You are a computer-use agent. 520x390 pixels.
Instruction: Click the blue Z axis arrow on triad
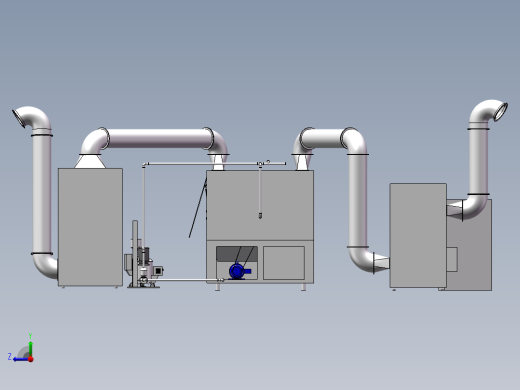pos(21,359)
